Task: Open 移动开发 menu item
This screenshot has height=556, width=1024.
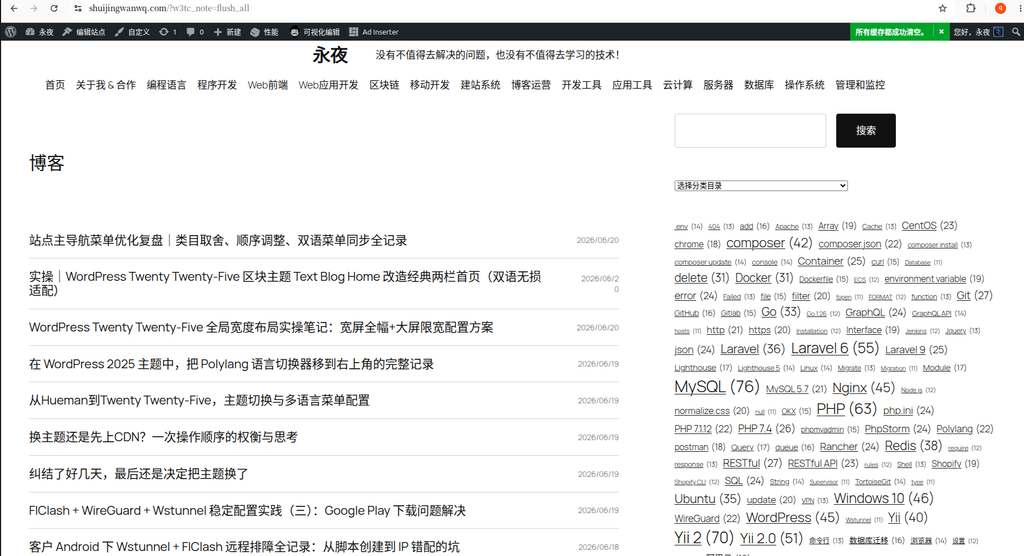Action: [430, 85]
